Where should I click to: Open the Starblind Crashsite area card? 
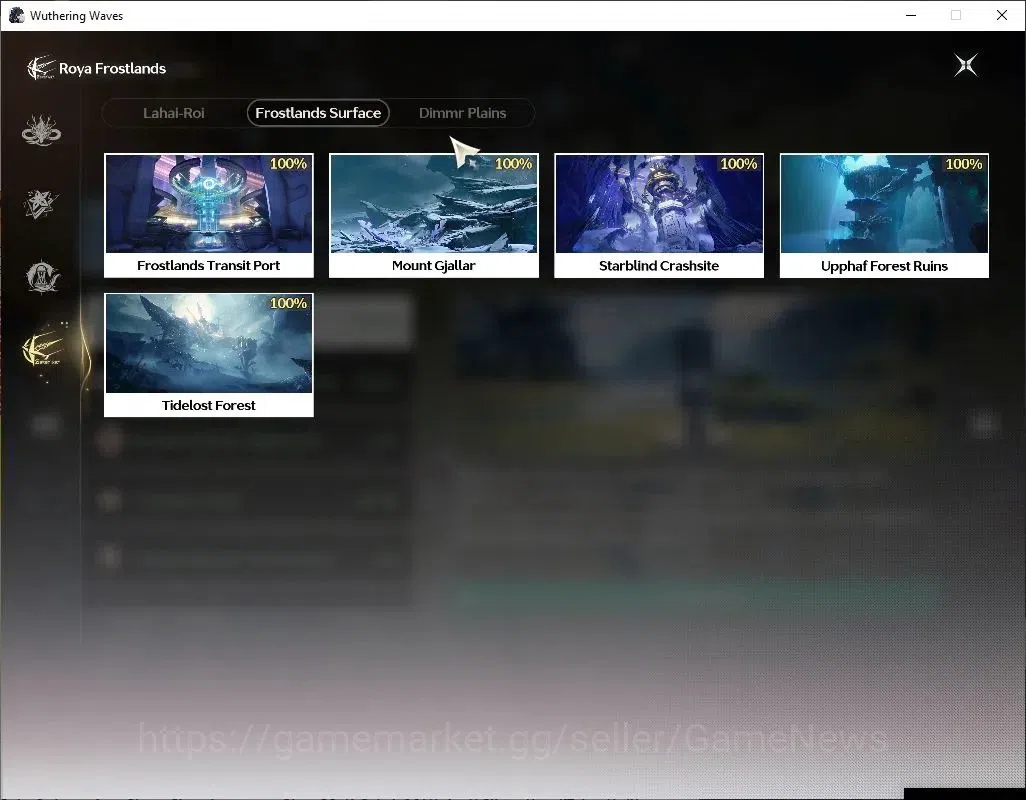pos(659,216)
